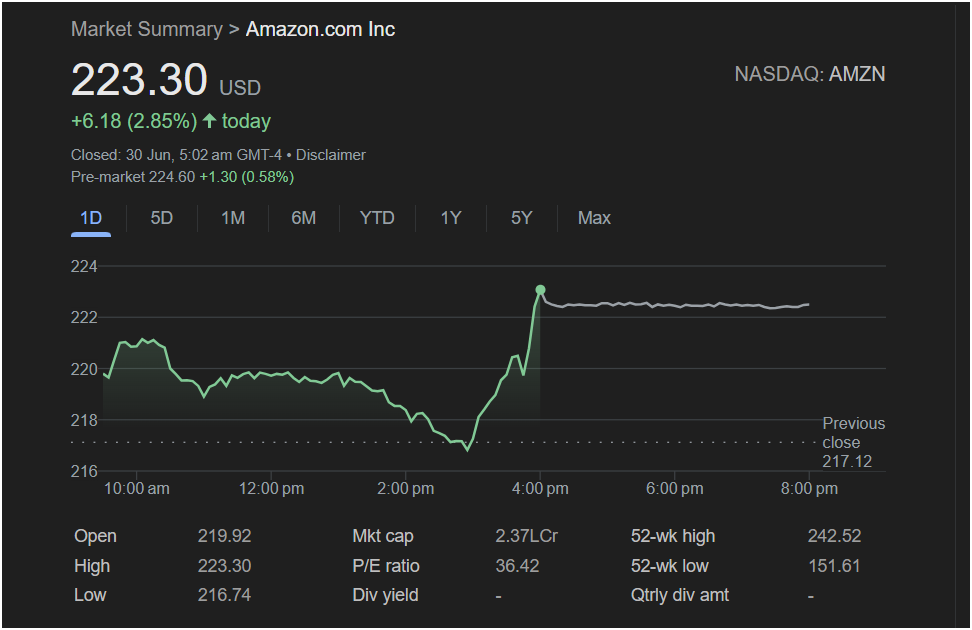Show the 6M price history tab
Screen dimensions: 972x630
click(x=304, y=218)
